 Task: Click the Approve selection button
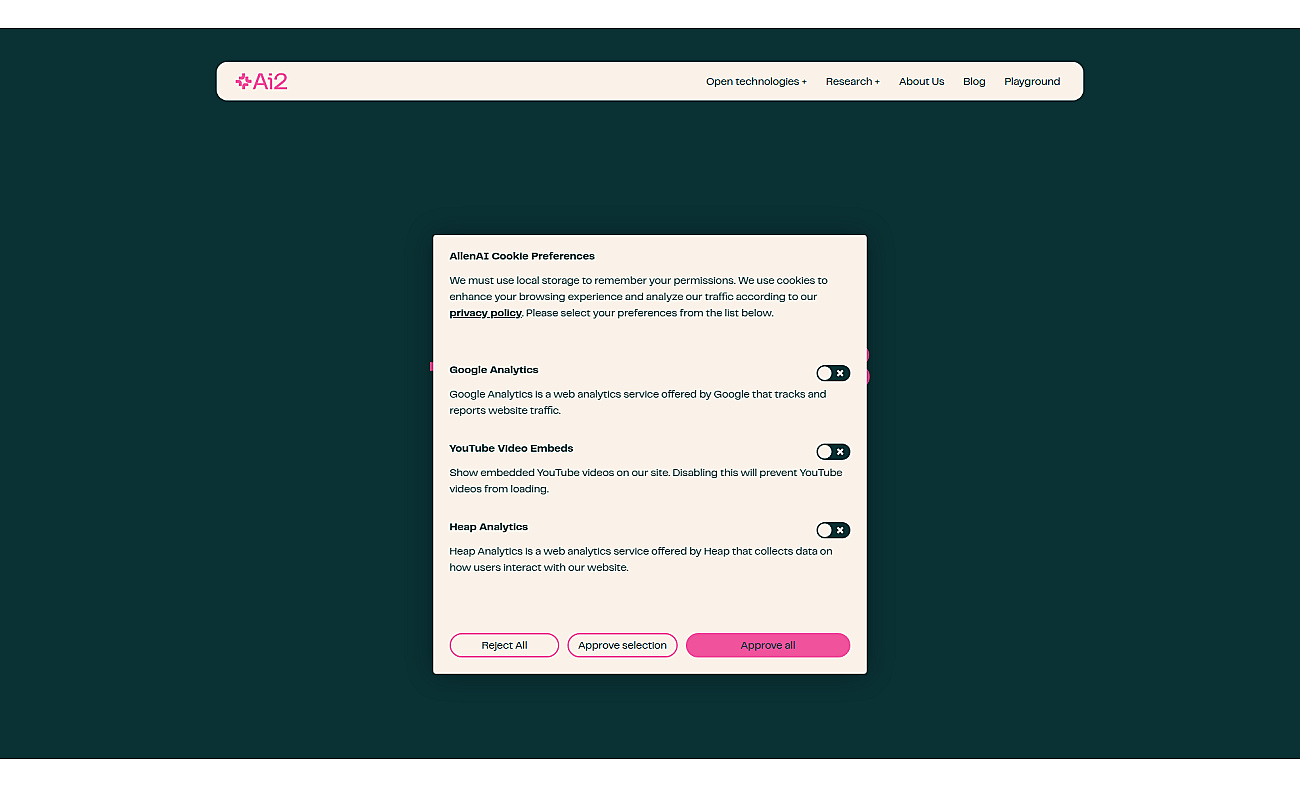(x=622, y=645)
